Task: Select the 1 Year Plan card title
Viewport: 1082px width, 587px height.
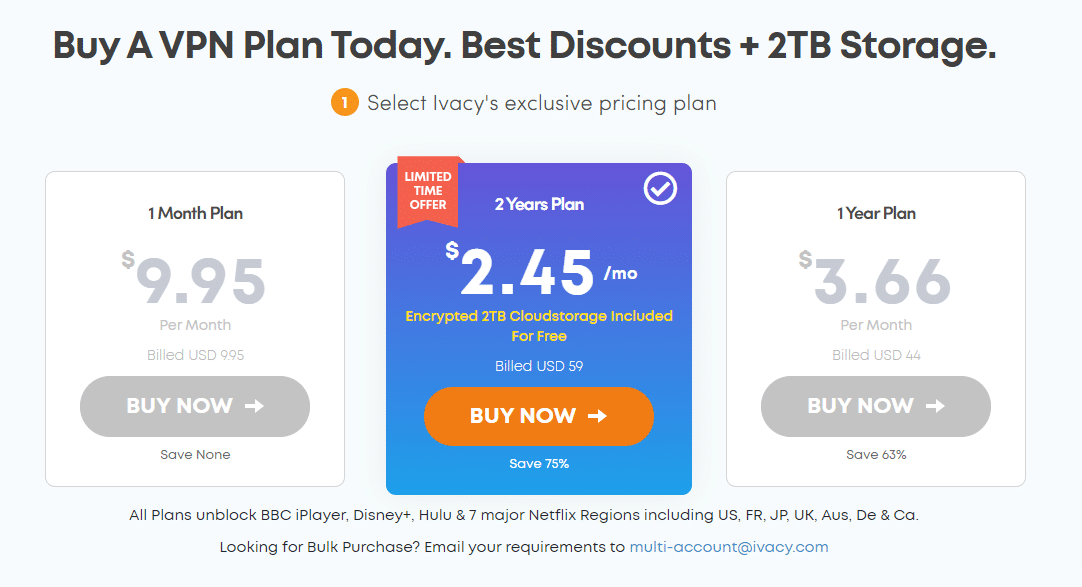Action: (876, 213)
